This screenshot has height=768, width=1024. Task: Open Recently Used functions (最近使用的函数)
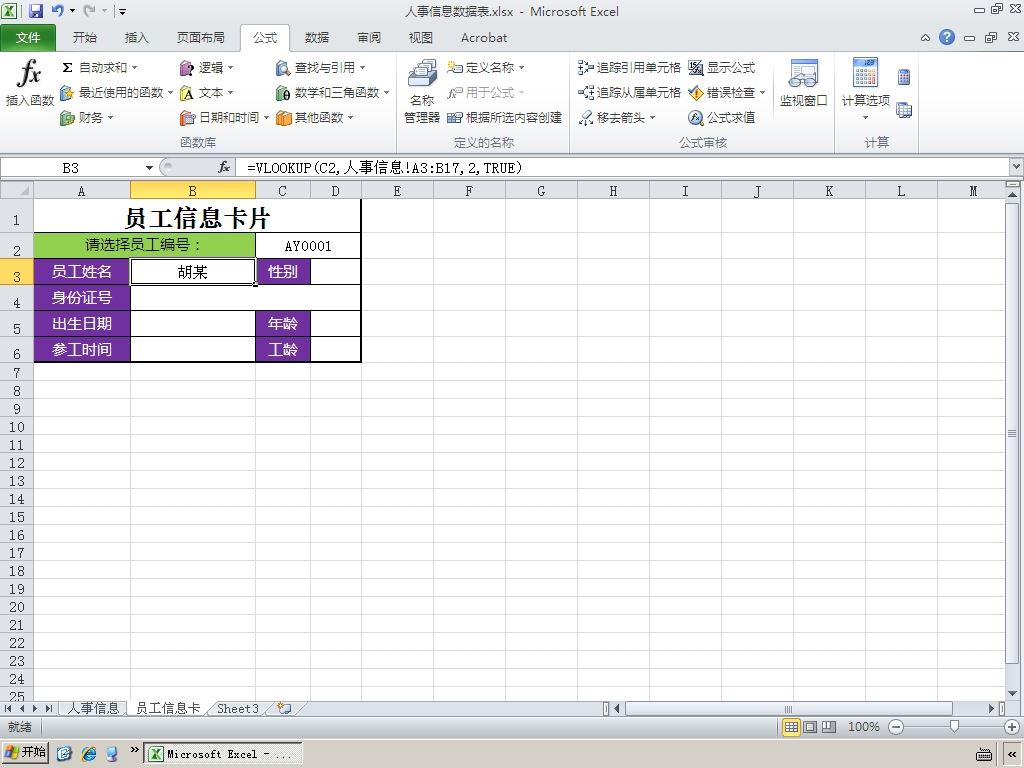pyautogui.click(x=116, y=93)
